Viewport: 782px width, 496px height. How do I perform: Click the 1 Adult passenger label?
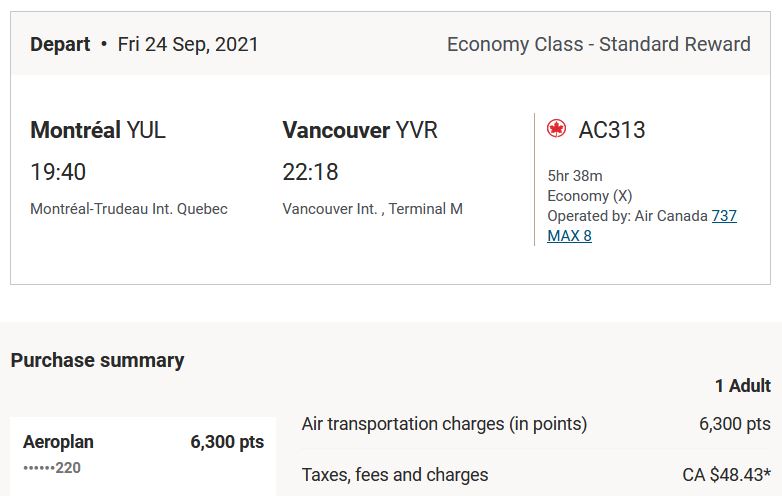(x=743, y=386)
